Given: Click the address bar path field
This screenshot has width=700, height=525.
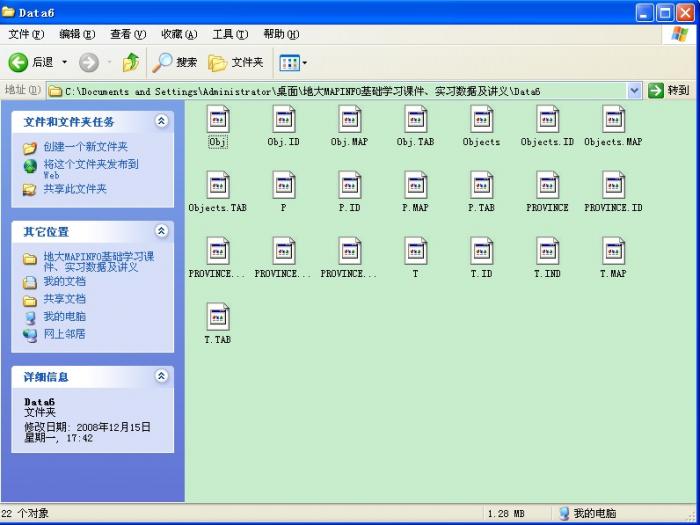Looking at the screenshot, I should coord(340,91).
